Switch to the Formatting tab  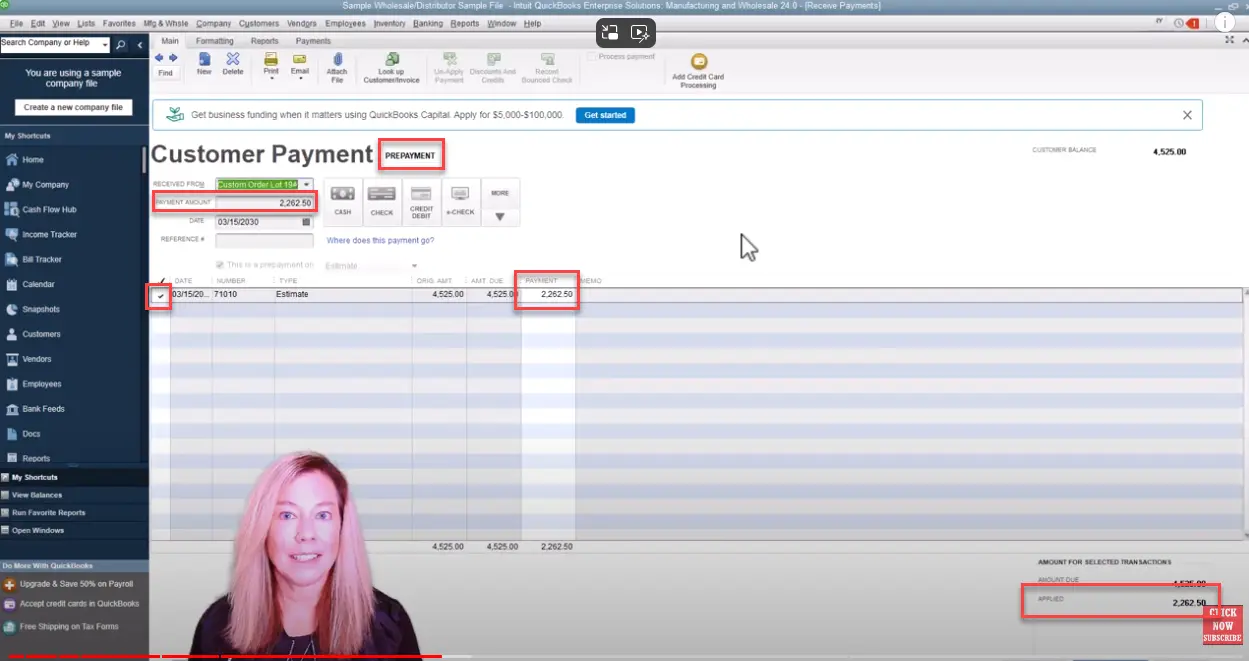coord(215,41)
